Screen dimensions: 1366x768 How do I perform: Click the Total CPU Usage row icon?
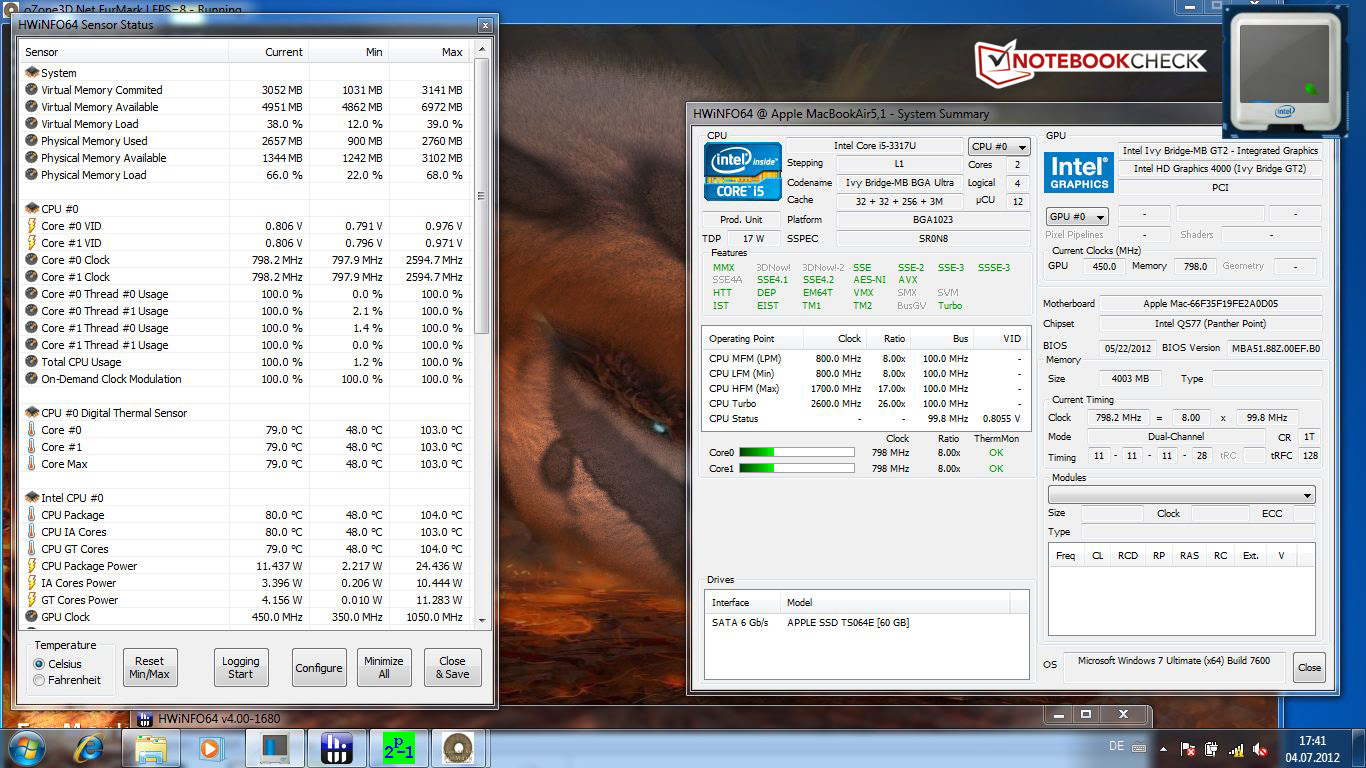click(32, 362)
